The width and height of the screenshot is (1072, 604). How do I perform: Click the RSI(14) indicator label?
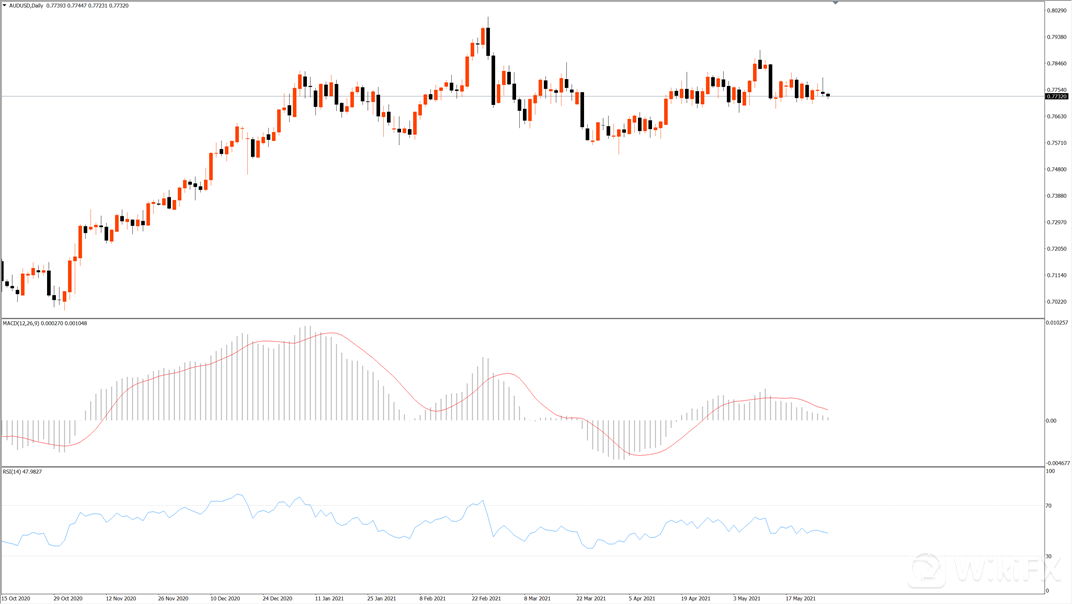click(15, 471)
